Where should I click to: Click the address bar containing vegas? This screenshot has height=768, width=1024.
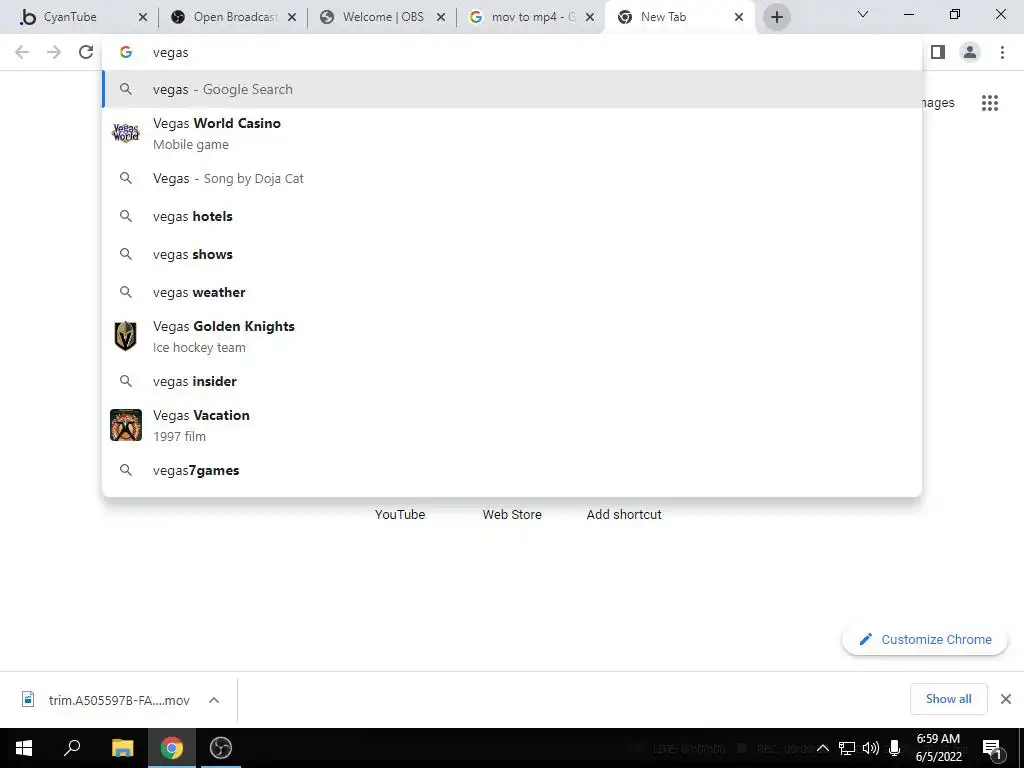[512, 52]
